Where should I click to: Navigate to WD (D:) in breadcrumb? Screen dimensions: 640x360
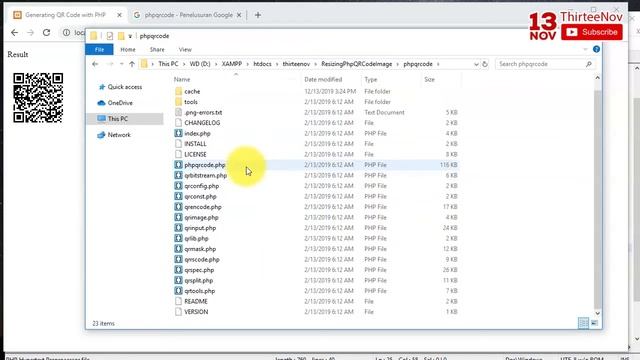pos(200,64)
